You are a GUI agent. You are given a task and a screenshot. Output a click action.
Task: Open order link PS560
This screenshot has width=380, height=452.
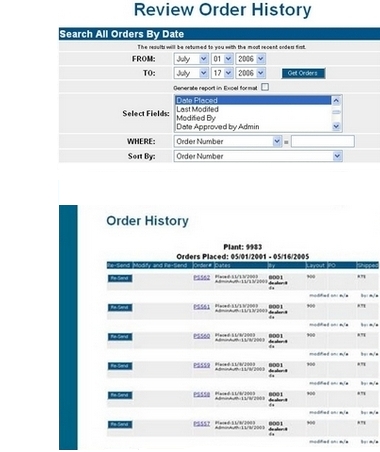point(202,336)
